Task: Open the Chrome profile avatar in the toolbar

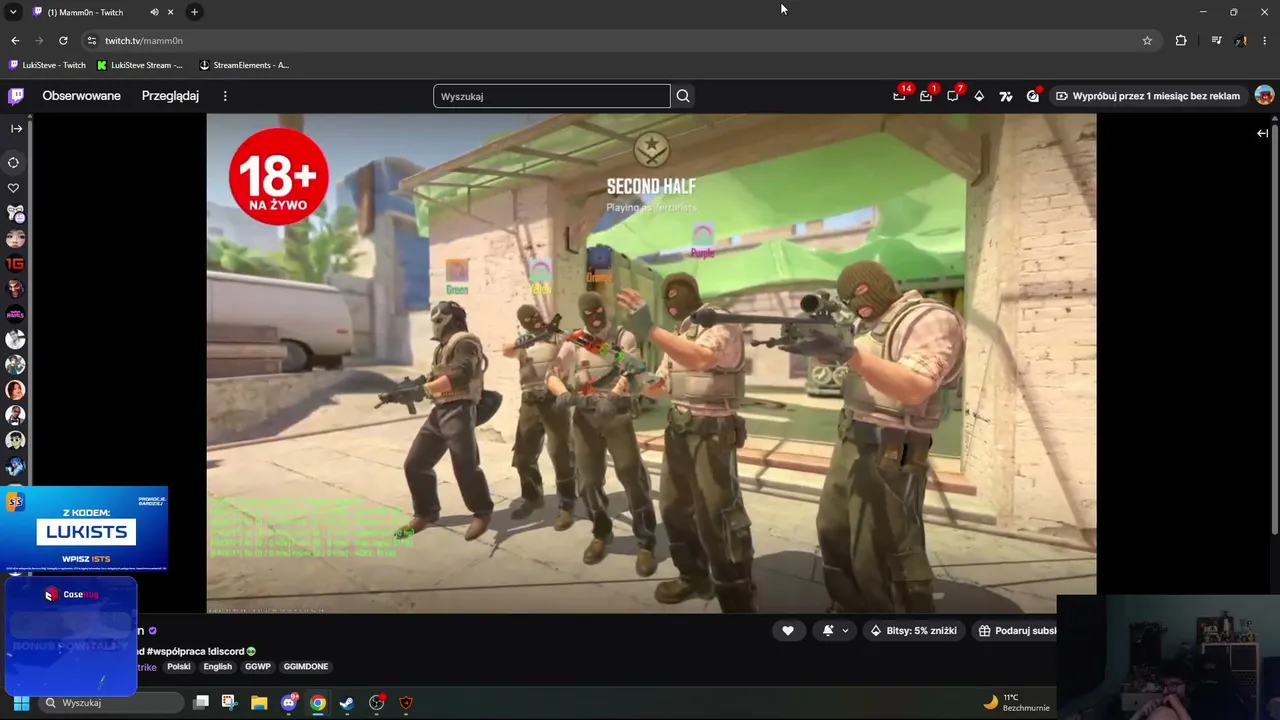Action: [x=1241, y=41]
